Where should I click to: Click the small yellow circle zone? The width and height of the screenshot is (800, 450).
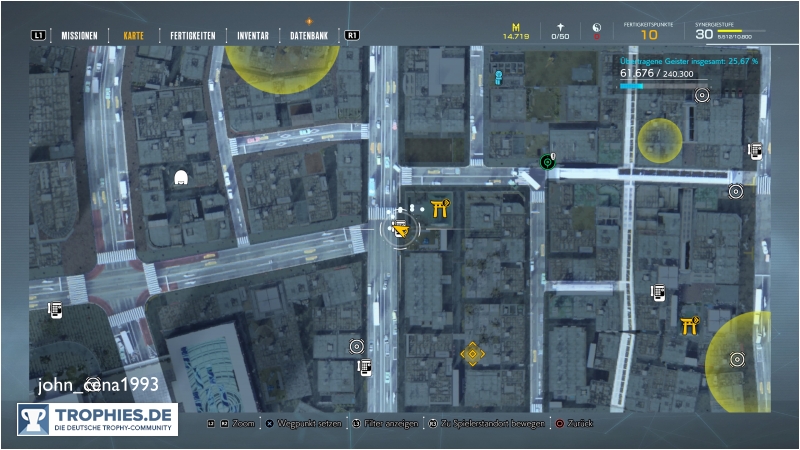pyautogui.click(x=660, y=139)
